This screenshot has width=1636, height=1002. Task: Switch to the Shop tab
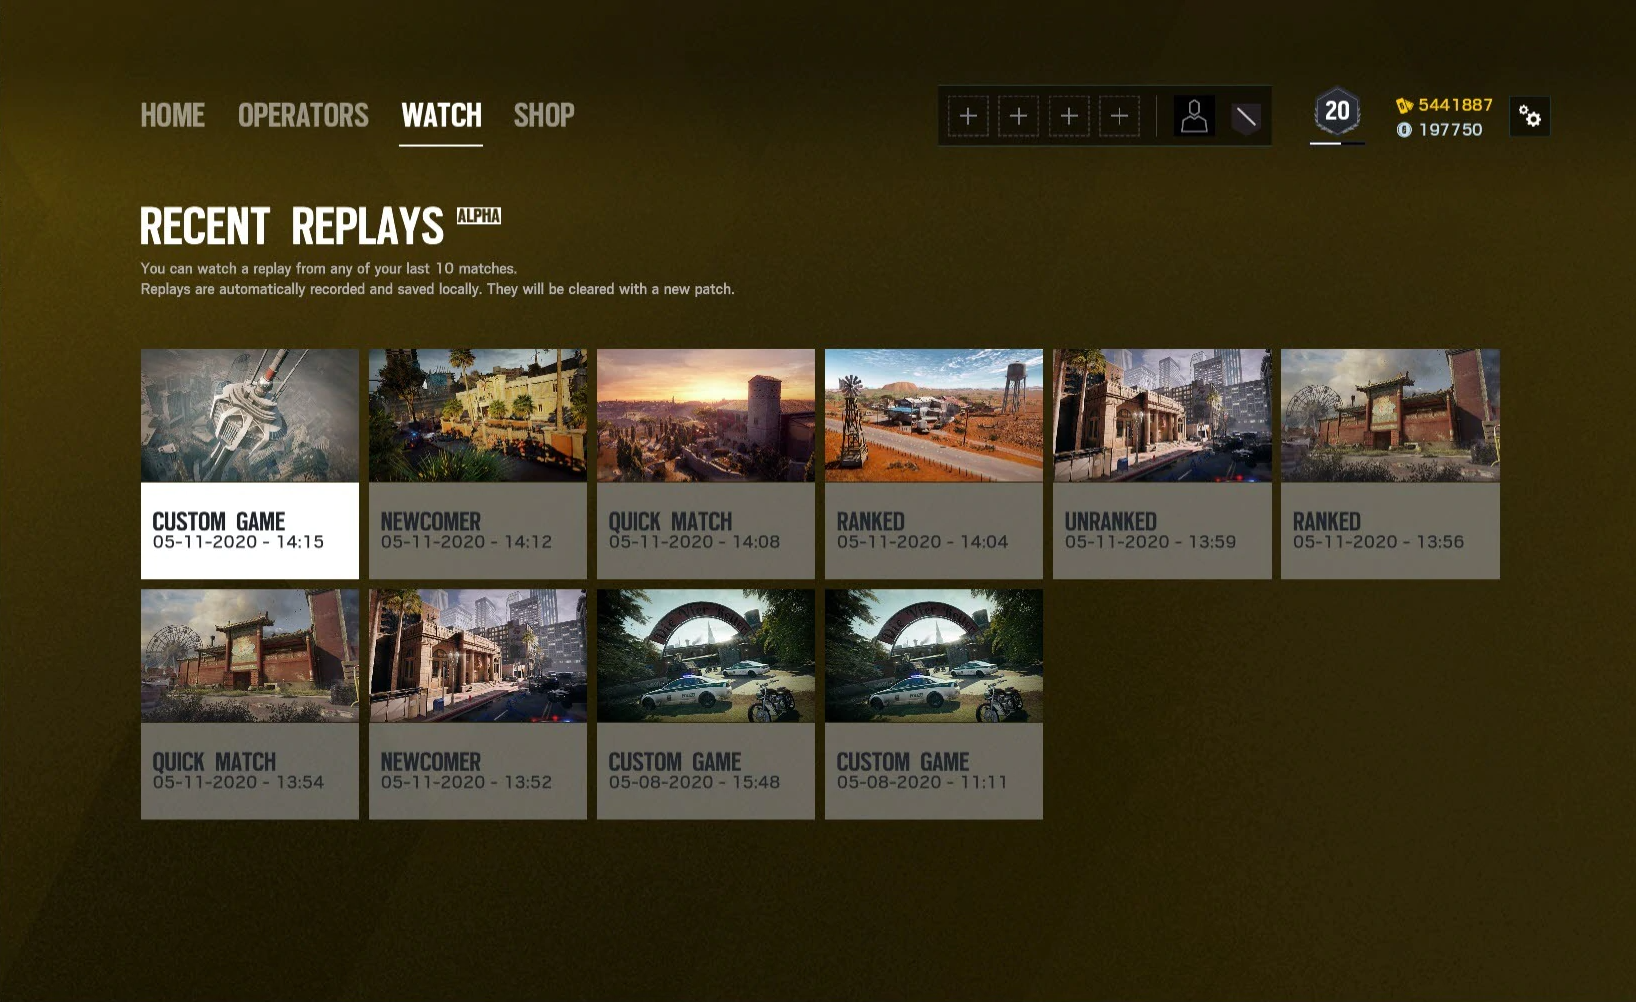544,116
